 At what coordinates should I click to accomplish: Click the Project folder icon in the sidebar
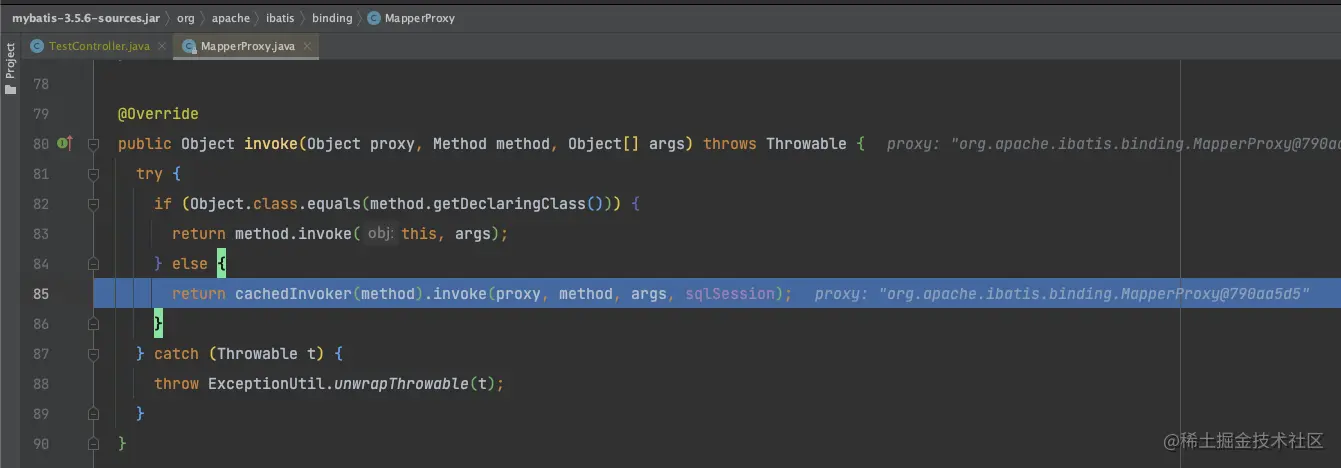[x=11, y=89]
